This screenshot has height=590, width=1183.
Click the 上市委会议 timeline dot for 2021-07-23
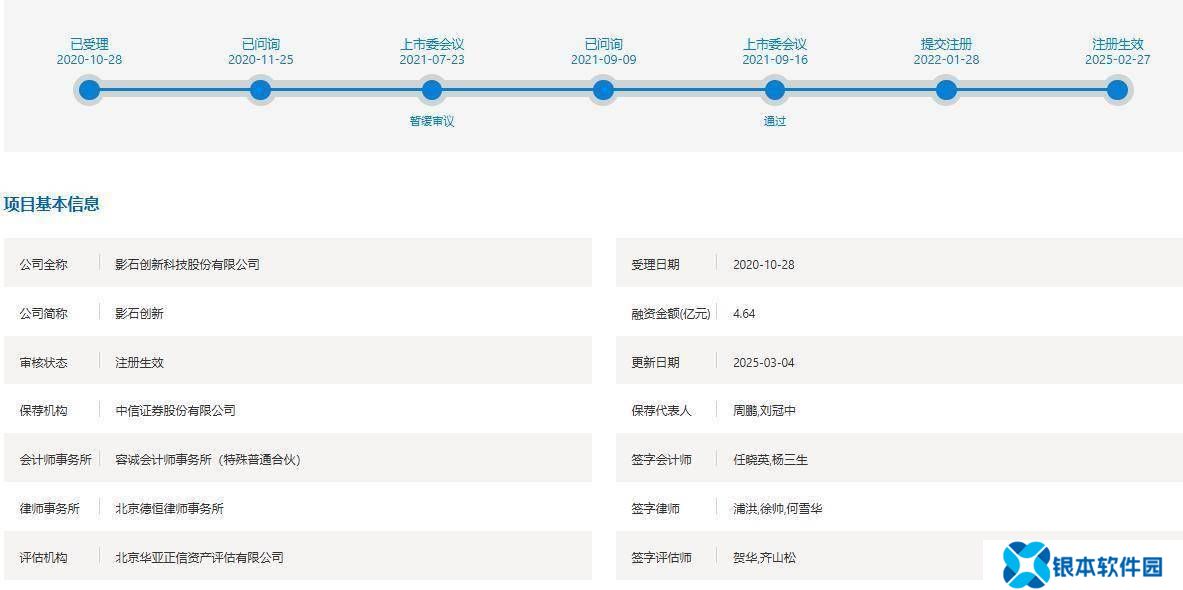[432, 90]
